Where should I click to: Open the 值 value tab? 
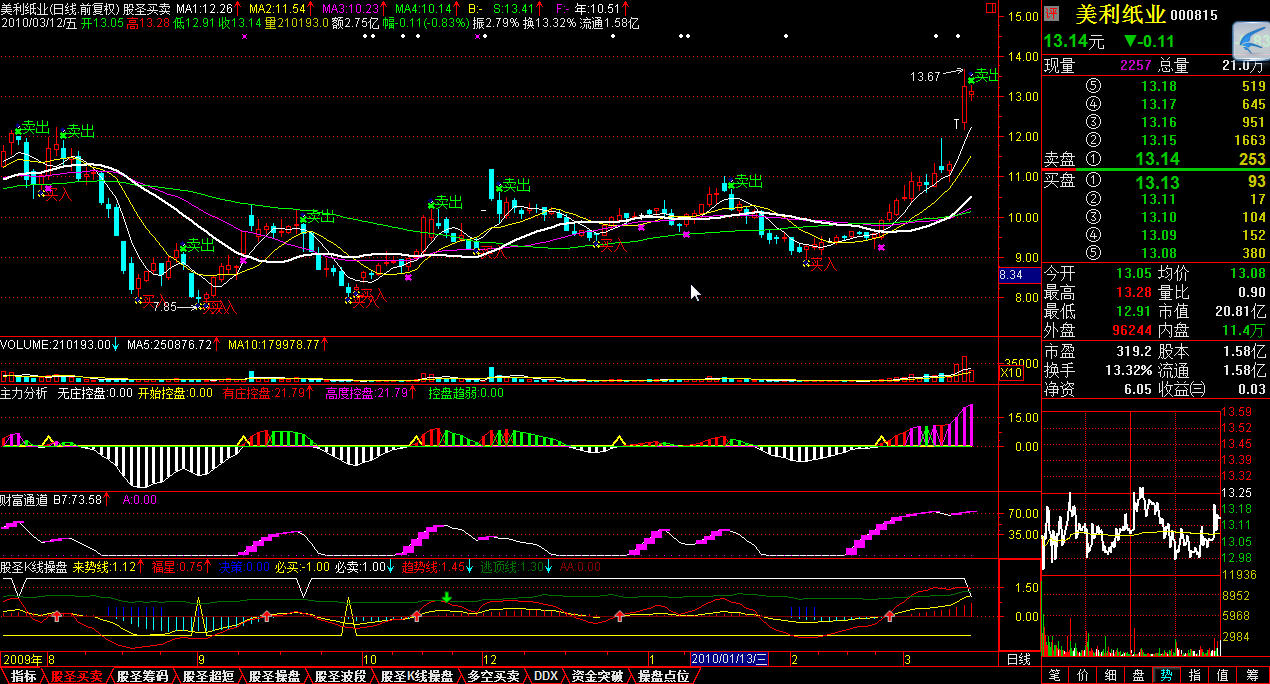pyautogui.click(x=1224, y=676)
